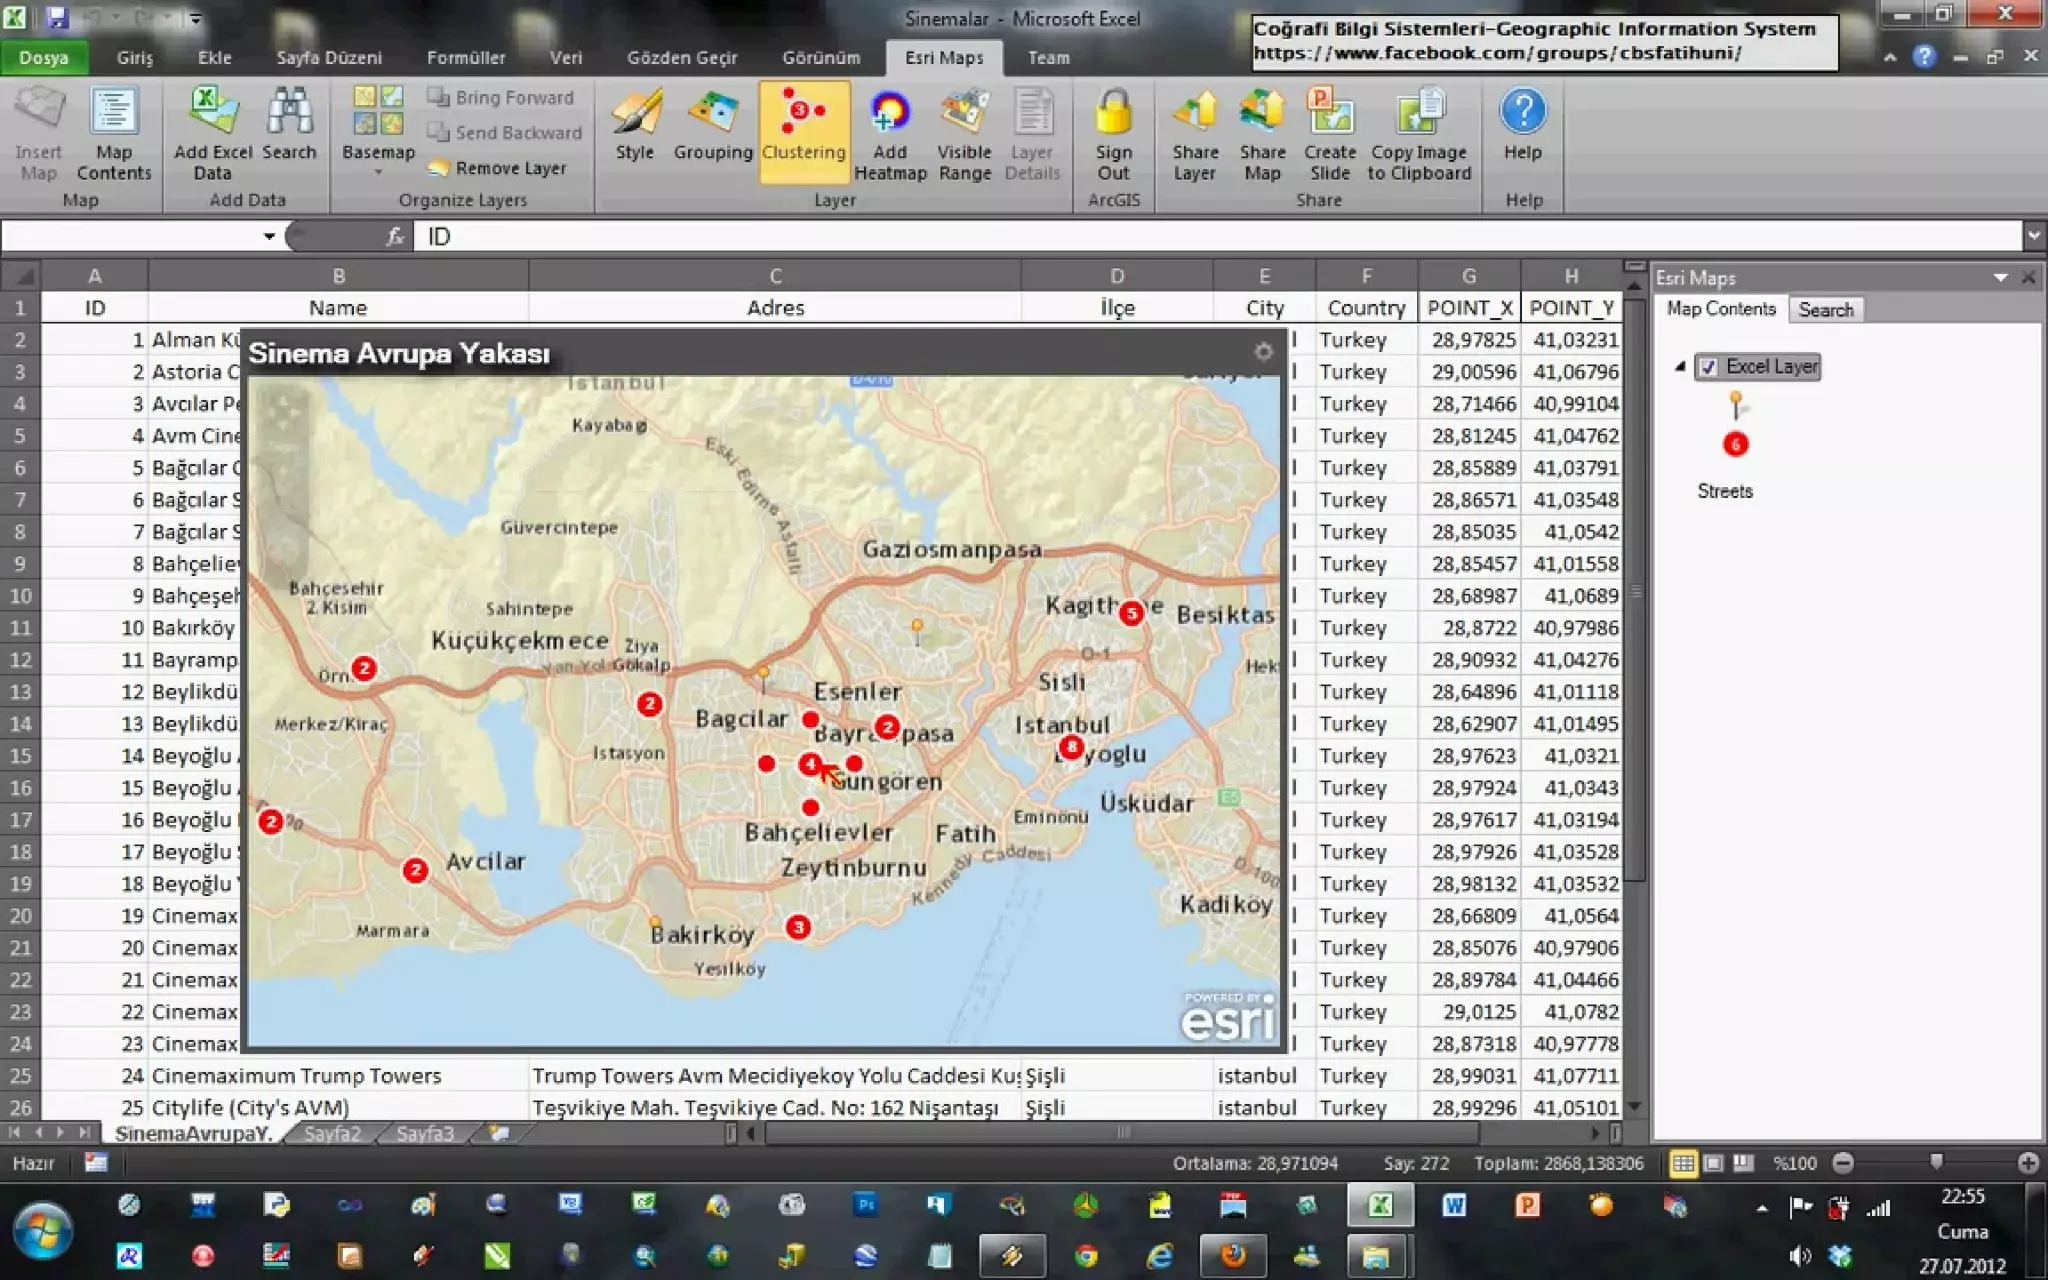Click the Map Contents ribbon icon

pos(113,135)
